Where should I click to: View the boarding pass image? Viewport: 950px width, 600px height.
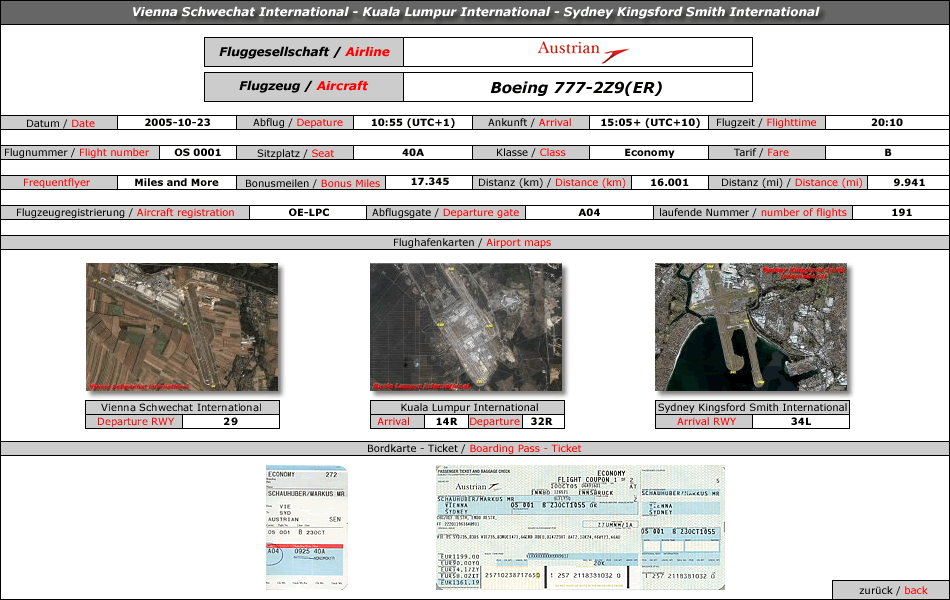tap(306, 527)
